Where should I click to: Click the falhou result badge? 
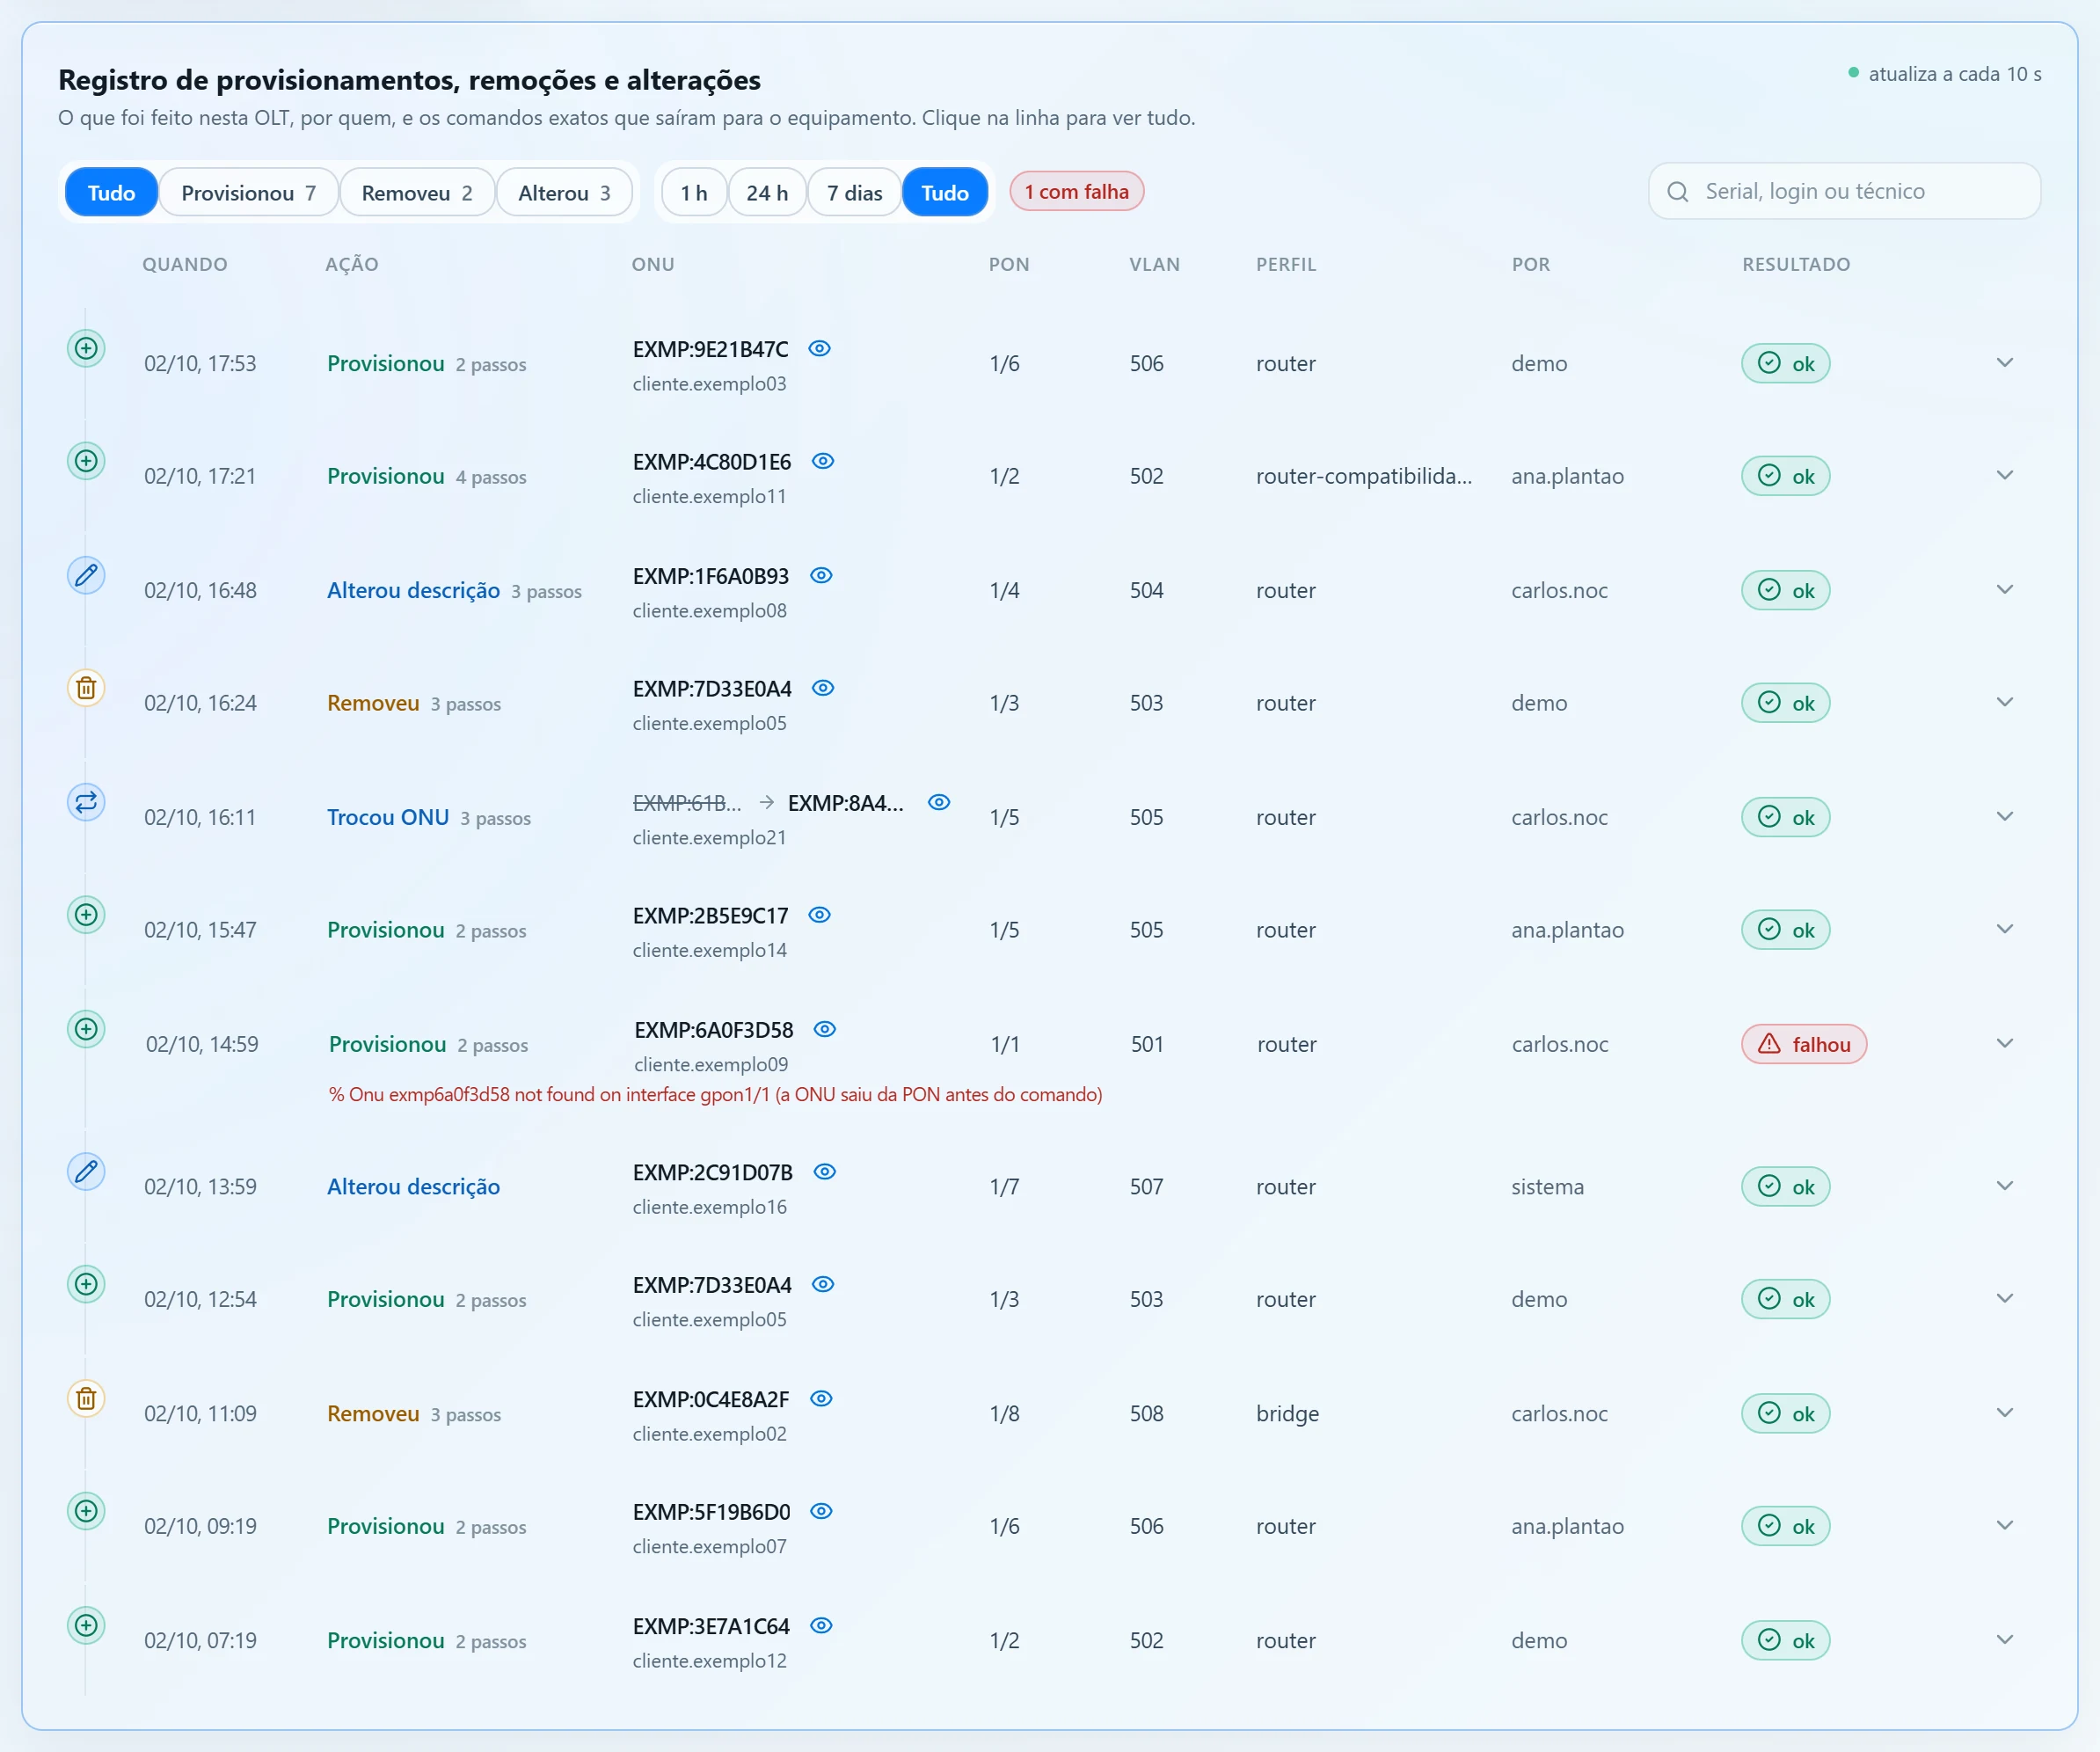pos(1803,1044)
